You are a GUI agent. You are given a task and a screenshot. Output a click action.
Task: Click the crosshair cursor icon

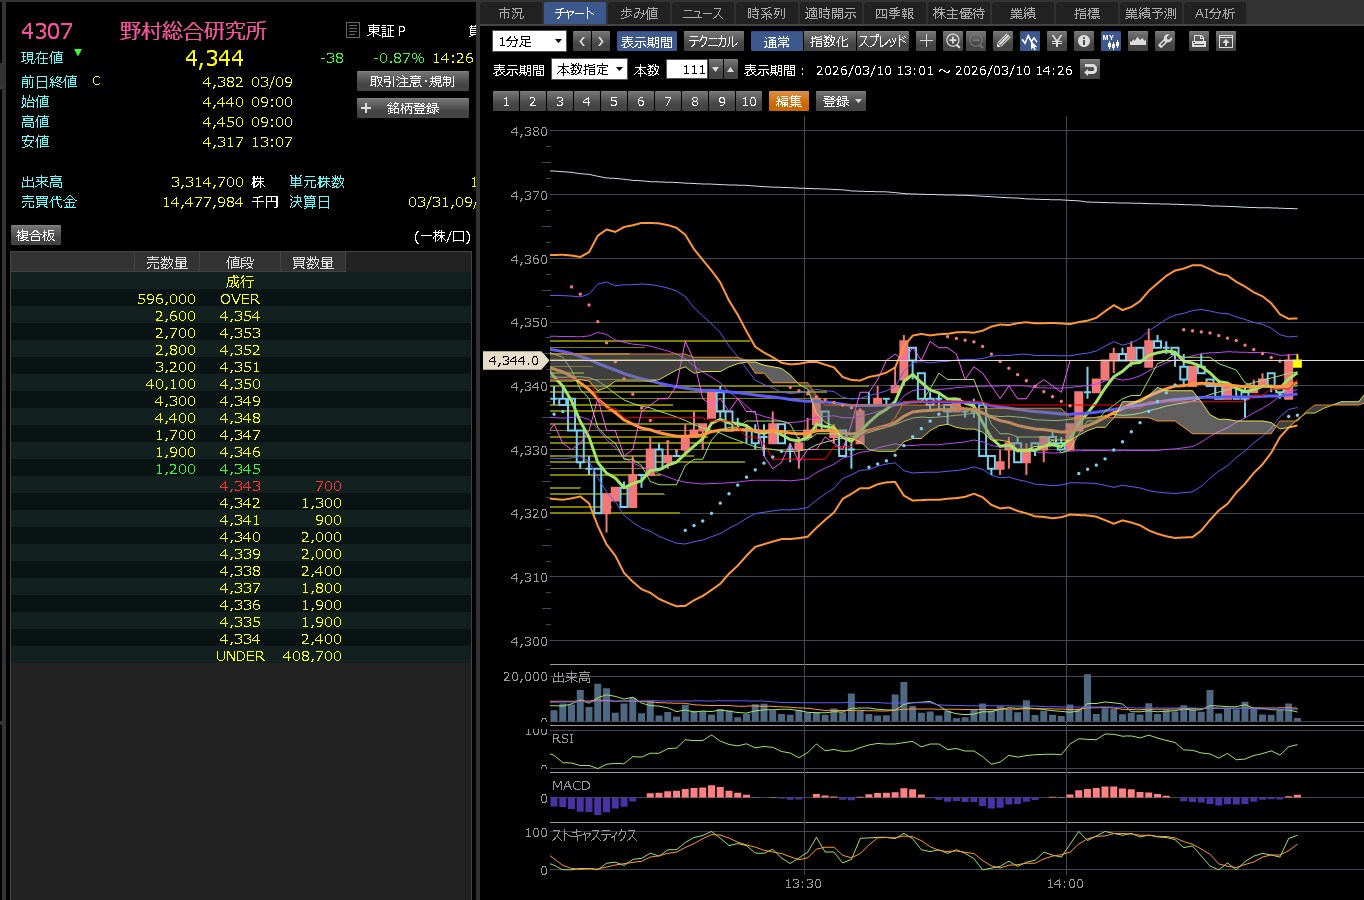point(926,41)
